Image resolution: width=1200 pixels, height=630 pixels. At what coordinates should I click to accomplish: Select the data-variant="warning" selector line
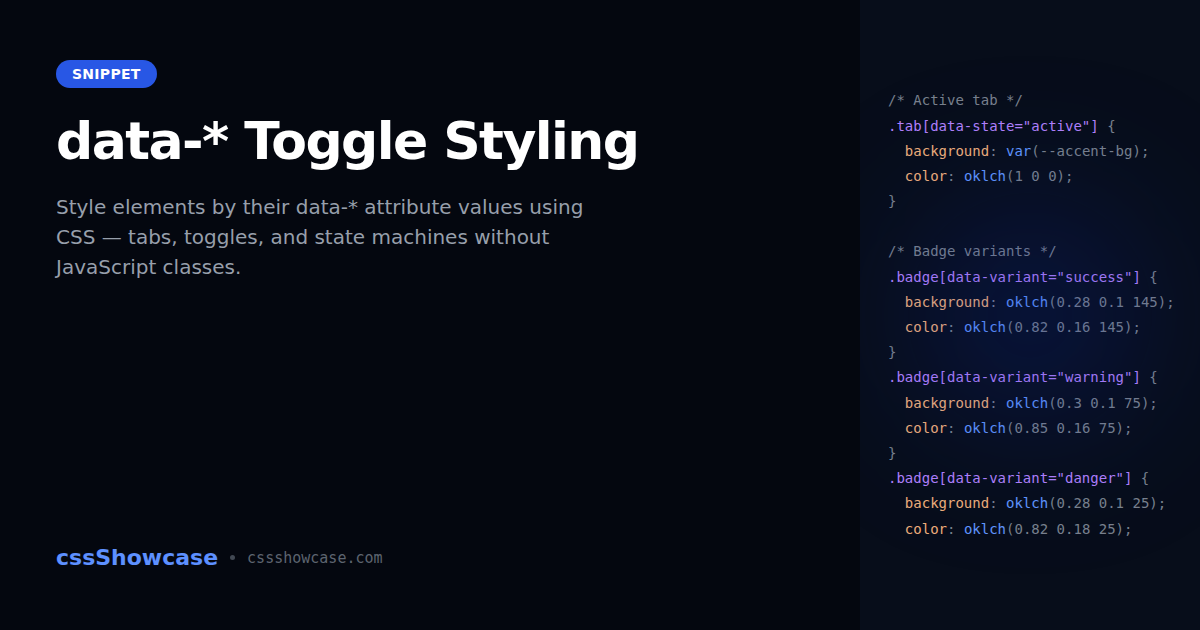pos(1022,377)
